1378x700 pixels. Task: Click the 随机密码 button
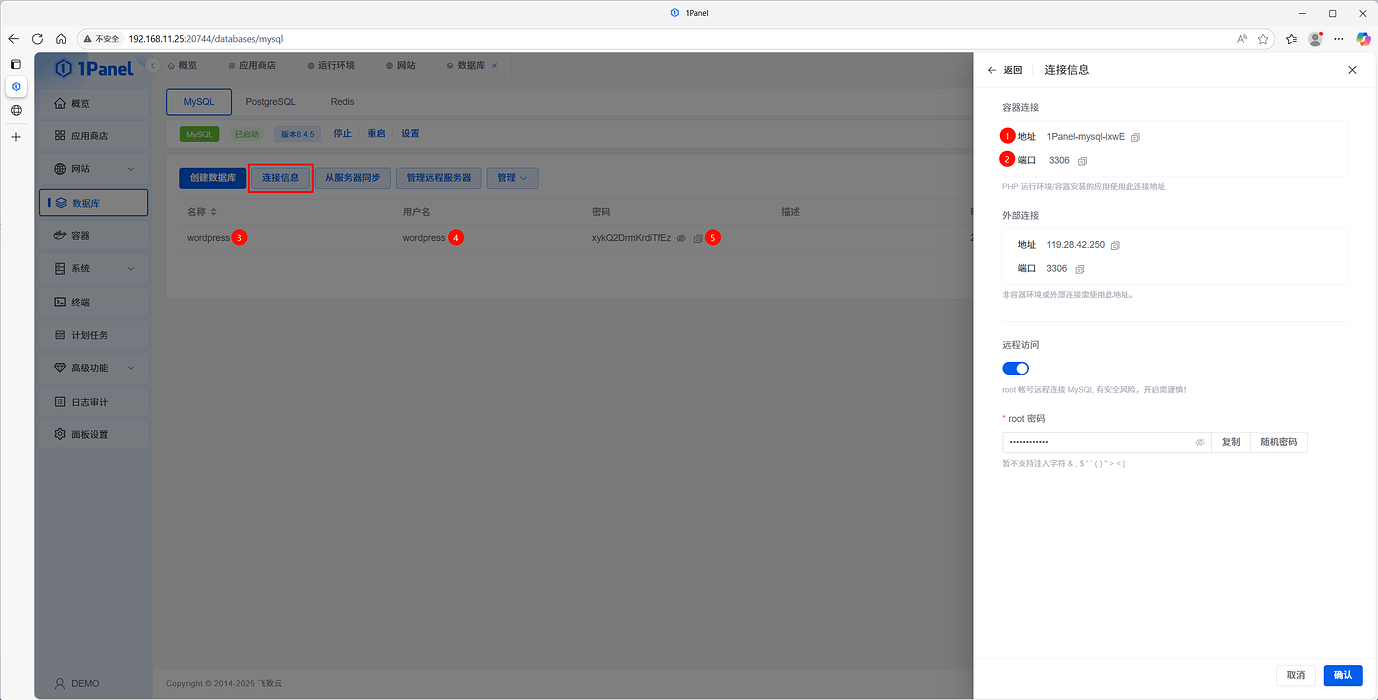[1278, 441]
